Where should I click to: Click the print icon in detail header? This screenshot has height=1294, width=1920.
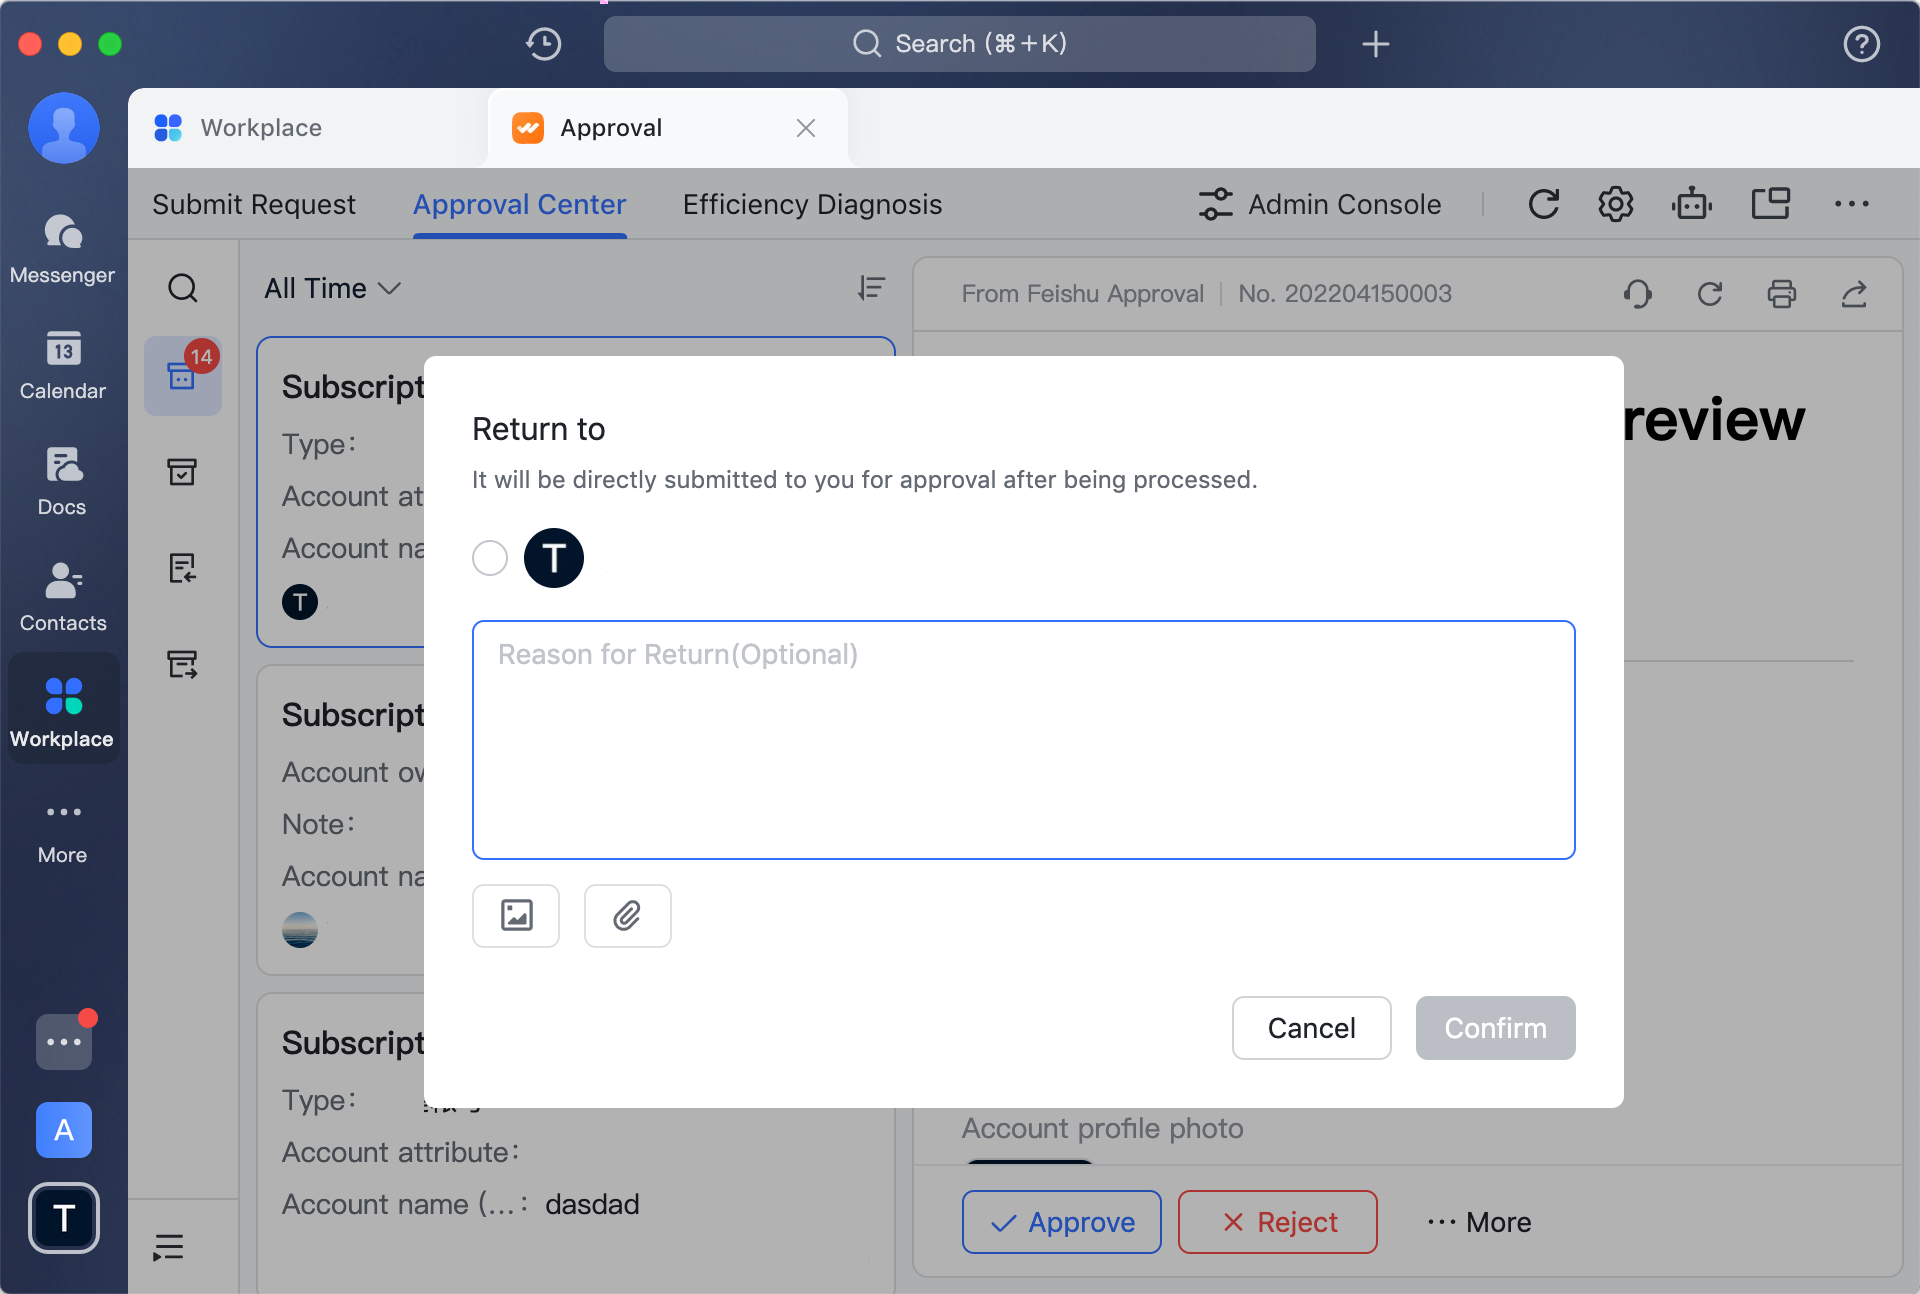[1781, 294]
